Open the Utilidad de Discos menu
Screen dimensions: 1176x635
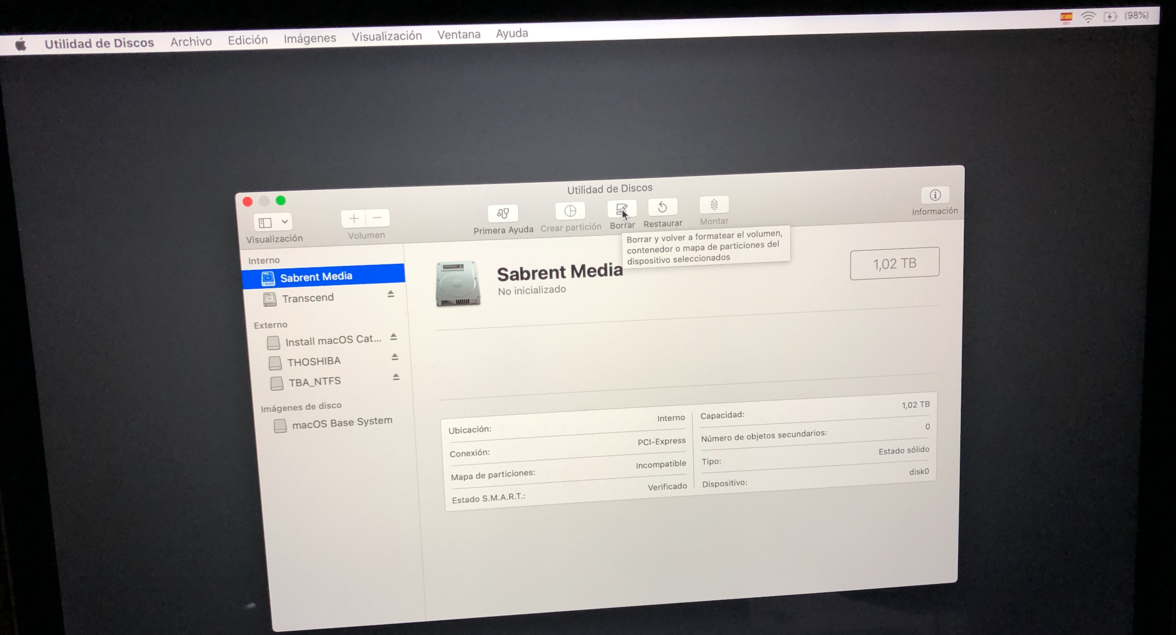coord(99,43)
